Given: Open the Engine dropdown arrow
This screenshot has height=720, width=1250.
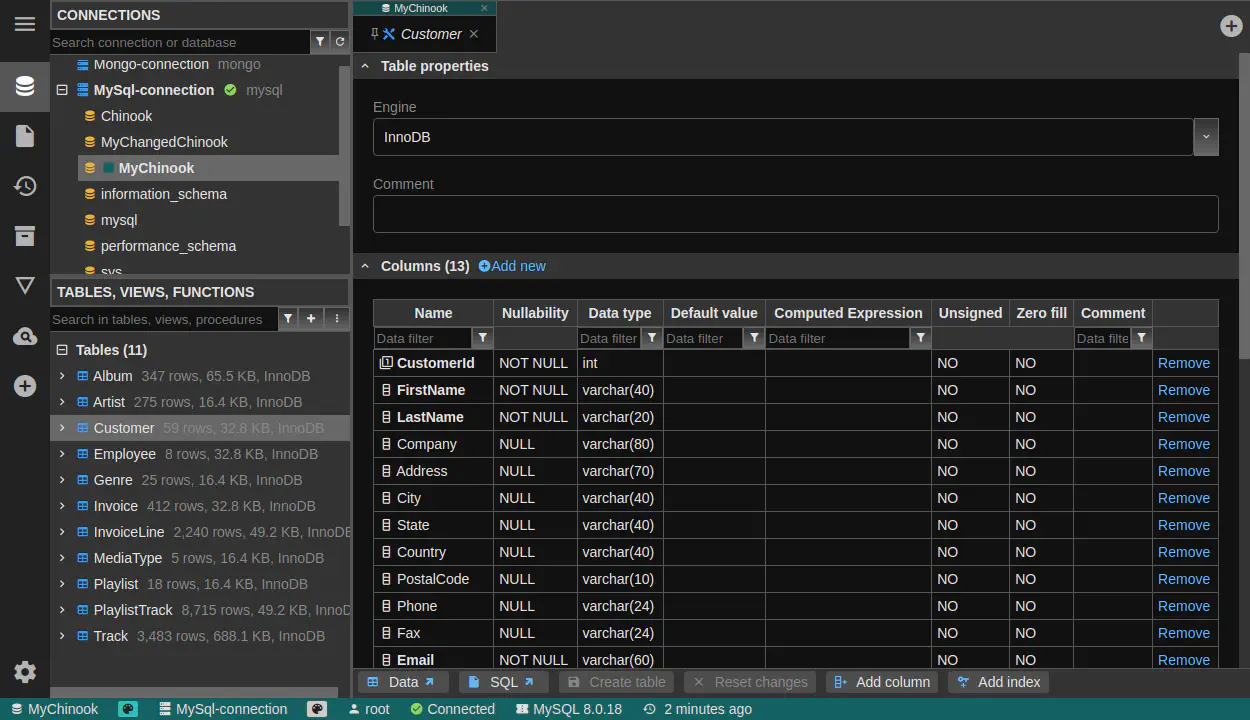Looking at the screenshot, I should [1205, 137].
